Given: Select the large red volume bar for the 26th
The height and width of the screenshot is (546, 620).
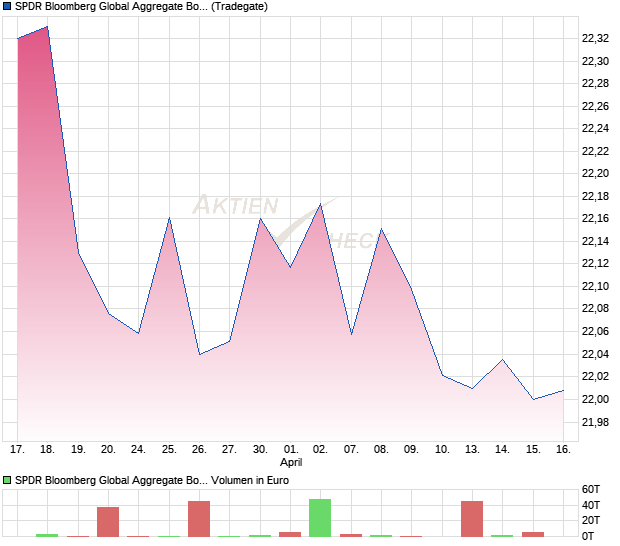Looking at the screenshot, I should click(199, 519).
